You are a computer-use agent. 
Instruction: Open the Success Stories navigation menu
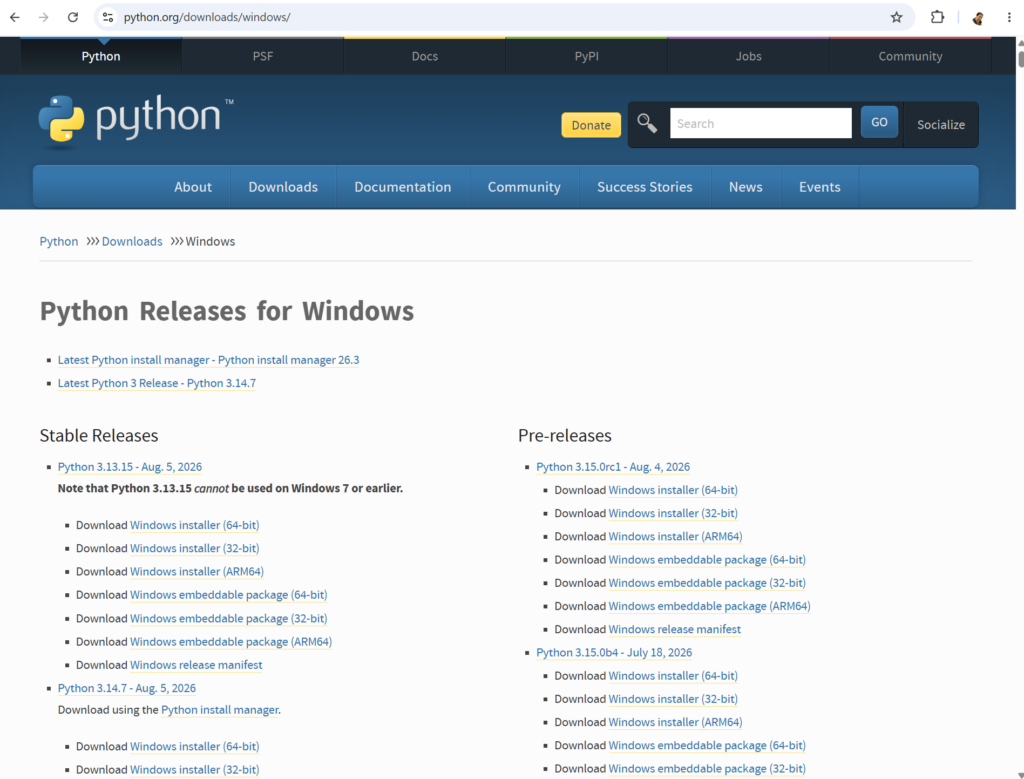tap(645, 187)
